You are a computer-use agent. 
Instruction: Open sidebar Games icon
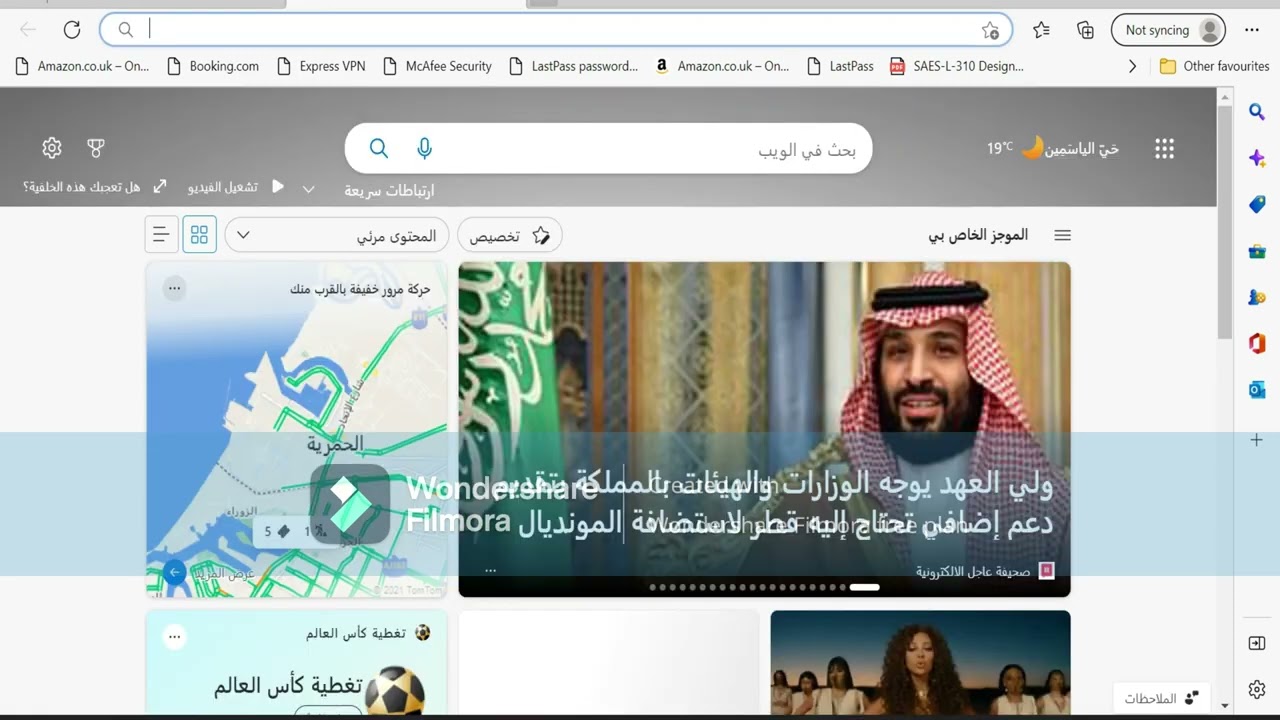click(1257, 297)
